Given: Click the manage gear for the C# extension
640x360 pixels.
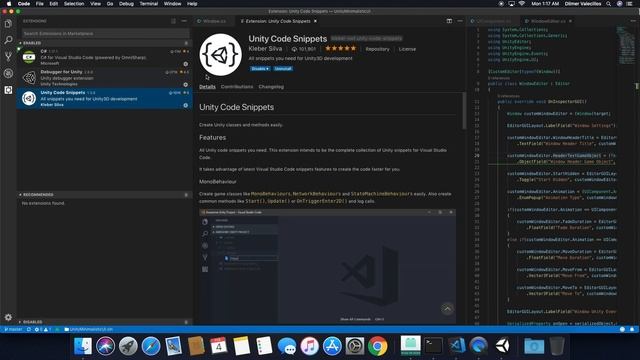Looking at the screenshot, I should click(186, 64).
